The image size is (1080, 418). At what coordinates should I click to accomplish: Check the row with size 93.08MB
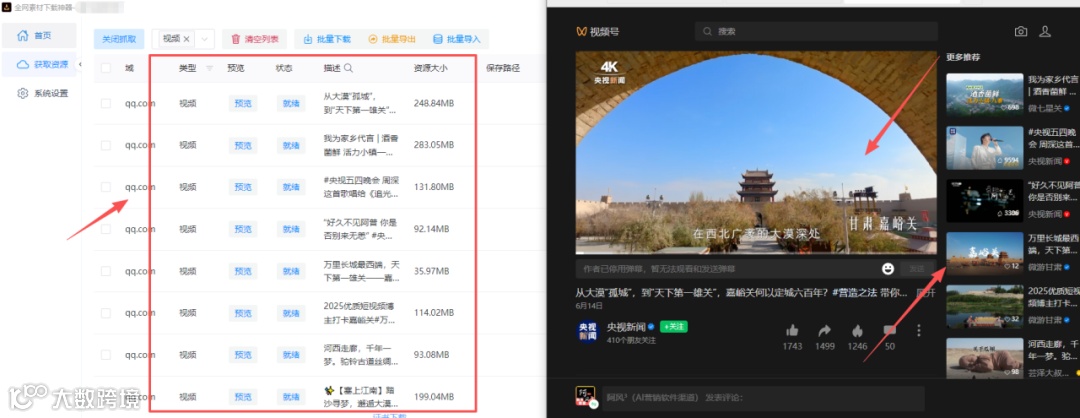105,355
